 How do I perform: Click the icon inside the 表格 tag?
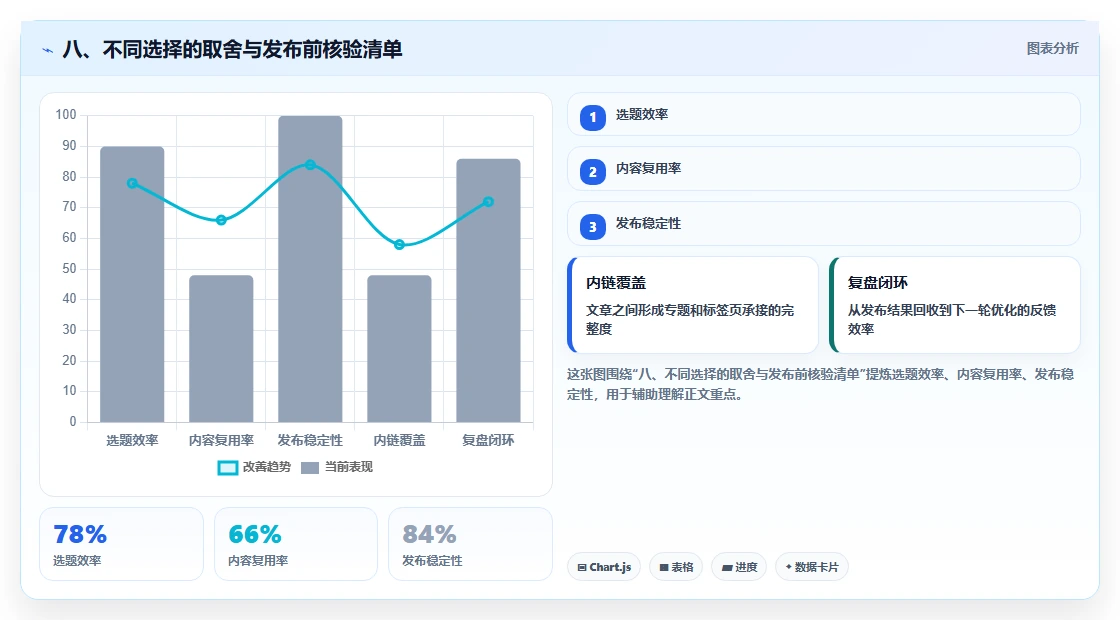click(664, 567)
